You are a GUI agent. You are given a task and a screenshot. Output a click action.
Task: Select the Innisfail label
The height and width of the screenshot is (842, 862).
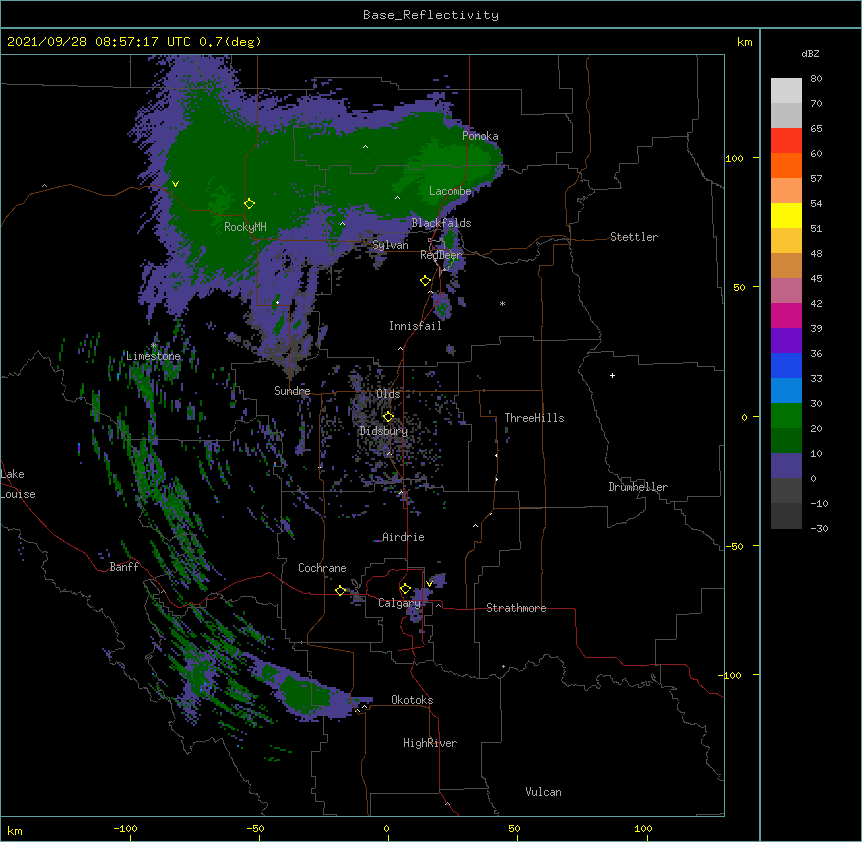pyautogui.click(x=415, y=326)
